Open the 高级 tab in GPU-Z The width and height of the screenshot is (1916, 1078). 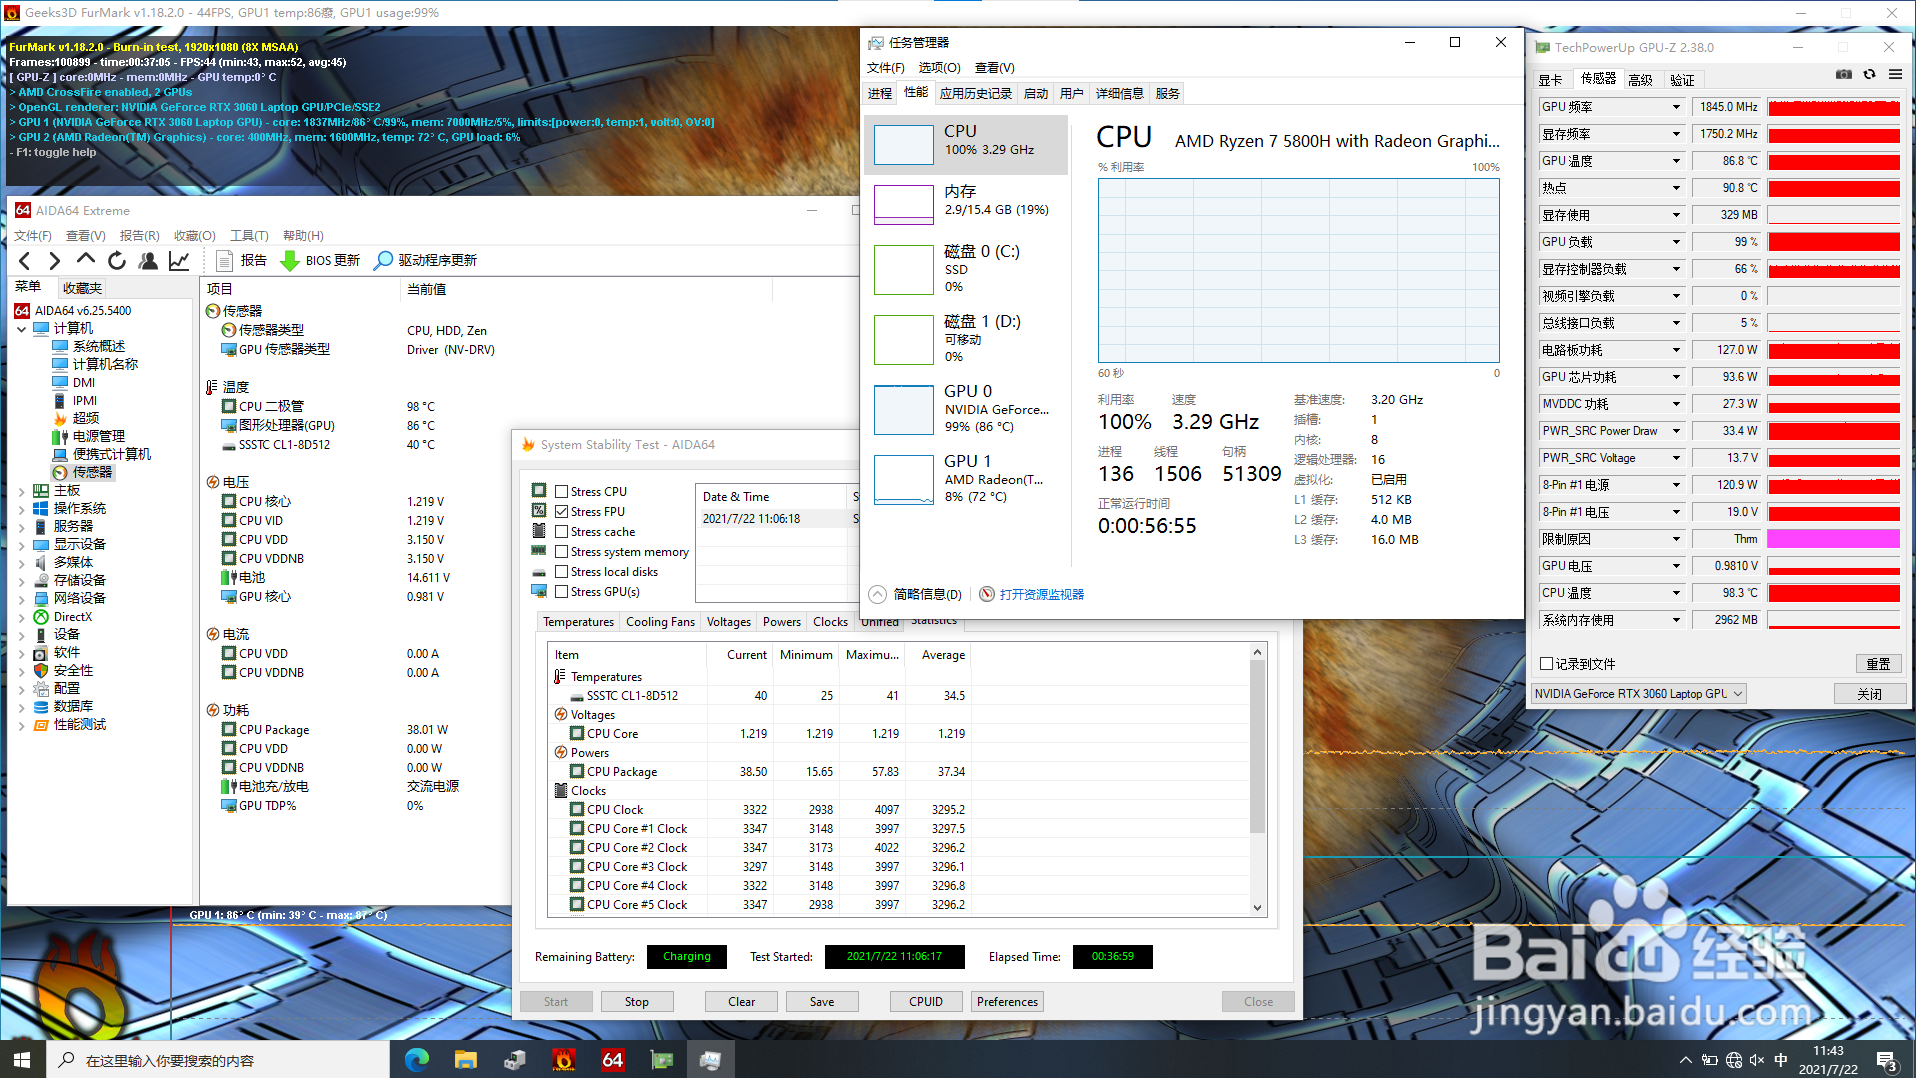tap(1641, 80)
